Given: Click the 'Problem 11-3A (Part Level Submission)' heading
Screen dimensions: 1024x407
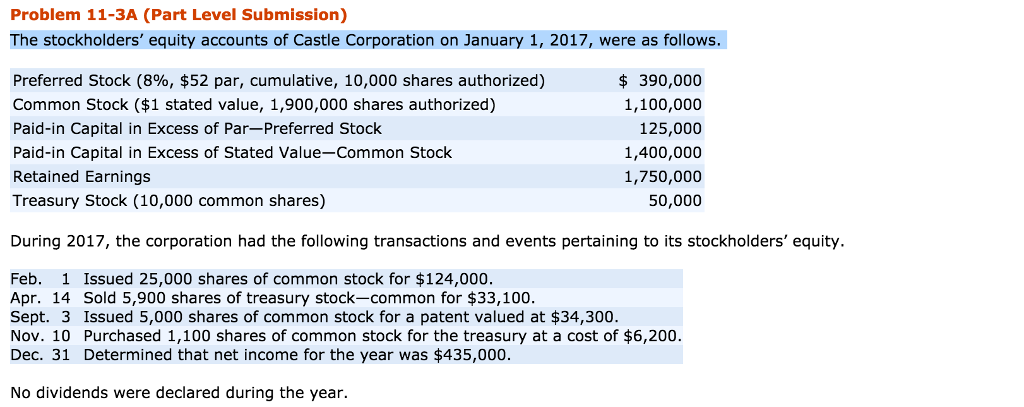Looking at the screenshot, I should click(x=179, y=15).
